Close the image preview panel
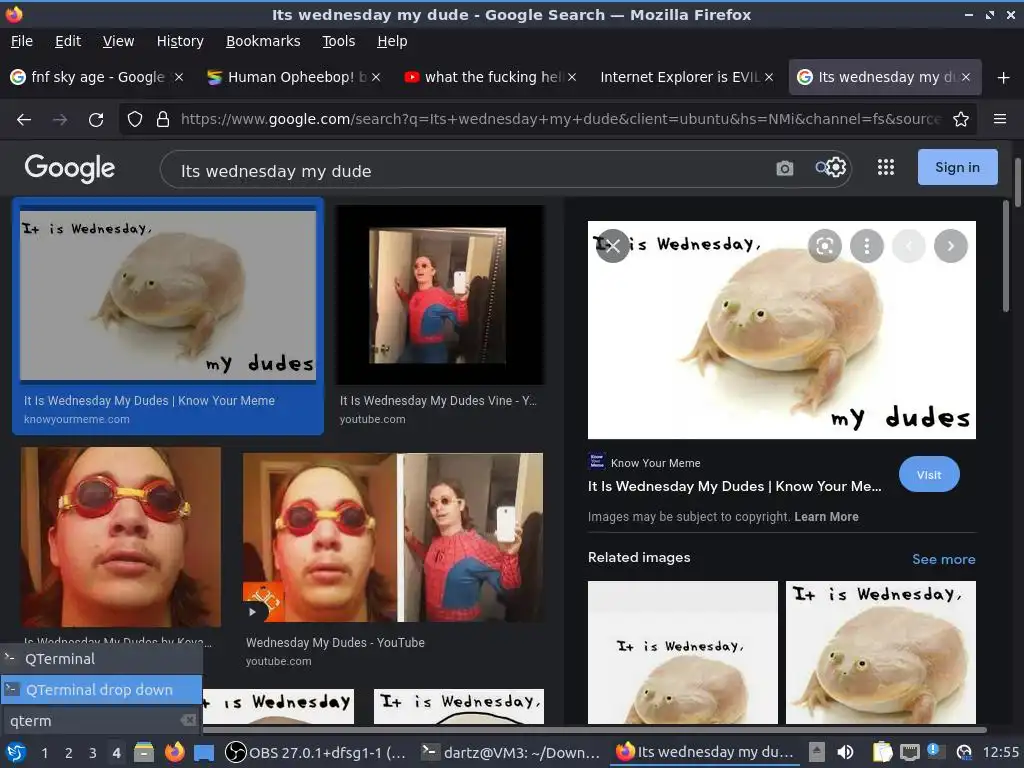1024x768 pixels. tap(613, 246)
